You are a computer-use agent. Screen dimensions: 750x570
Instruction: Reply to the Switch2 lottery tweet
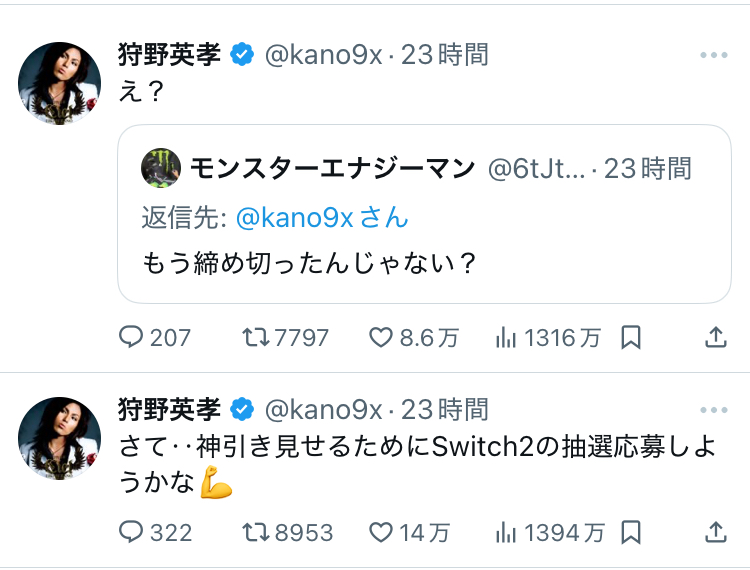pyautogui.click(x=132, y=532)
